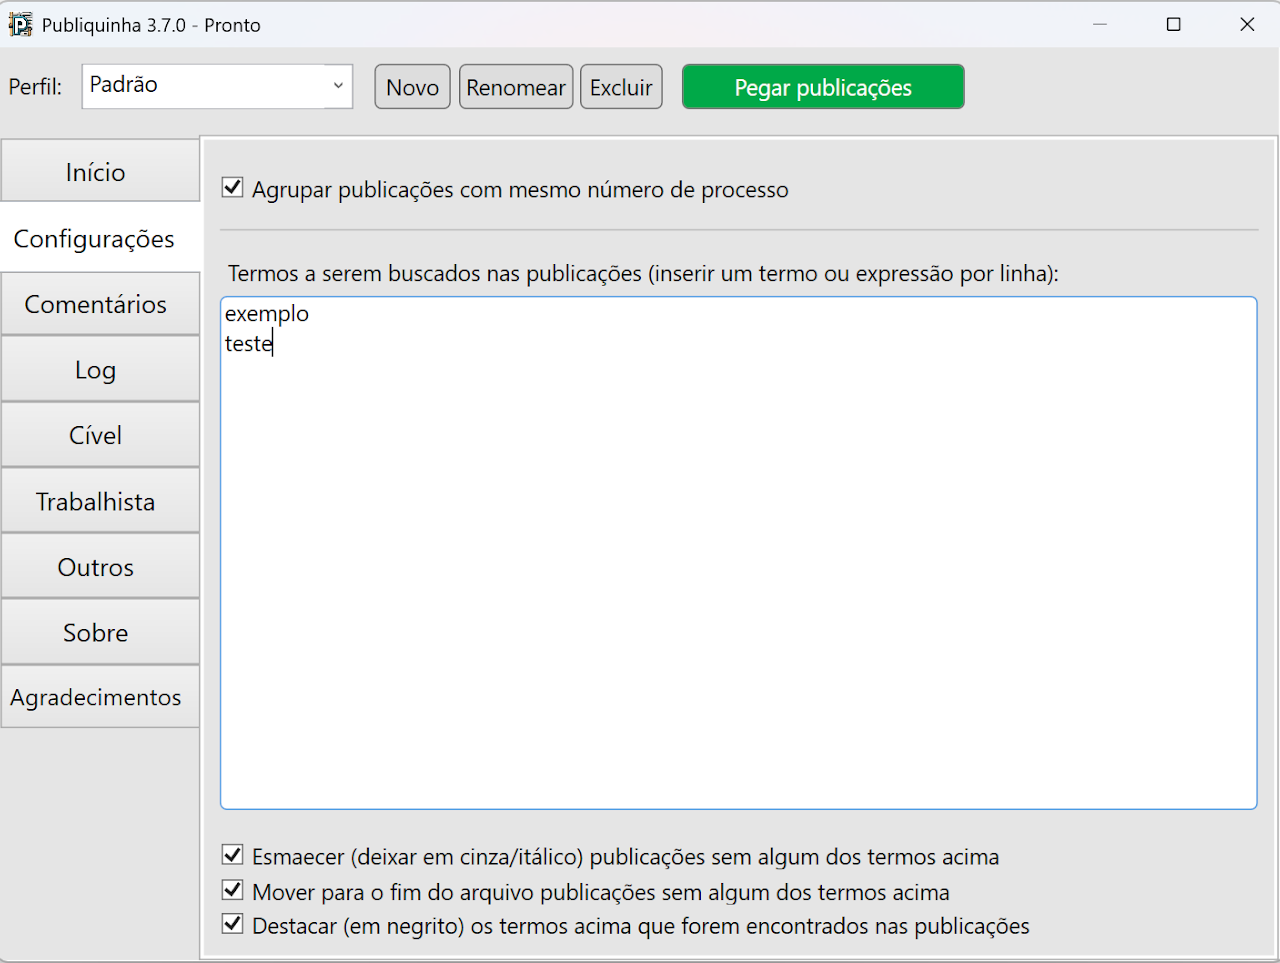Disable Destacar em negrito os termos
Image resolution: width=1280 pixels, height=963 pixels.
pos(232,924)
